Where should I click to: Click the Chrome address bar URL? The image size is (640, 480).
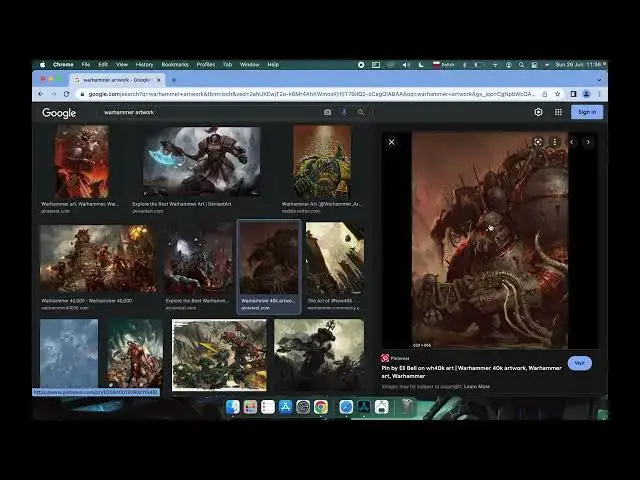310,94
